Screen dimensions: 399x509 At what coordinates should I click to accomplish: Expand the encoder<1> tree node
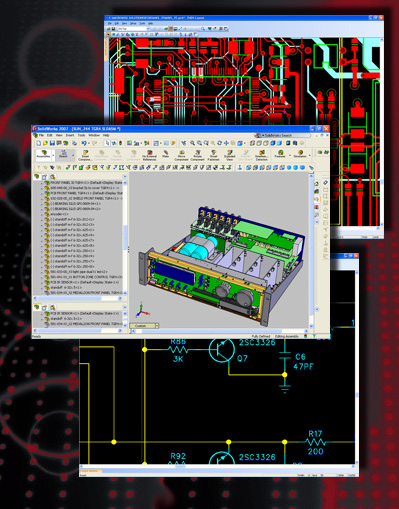42,214
